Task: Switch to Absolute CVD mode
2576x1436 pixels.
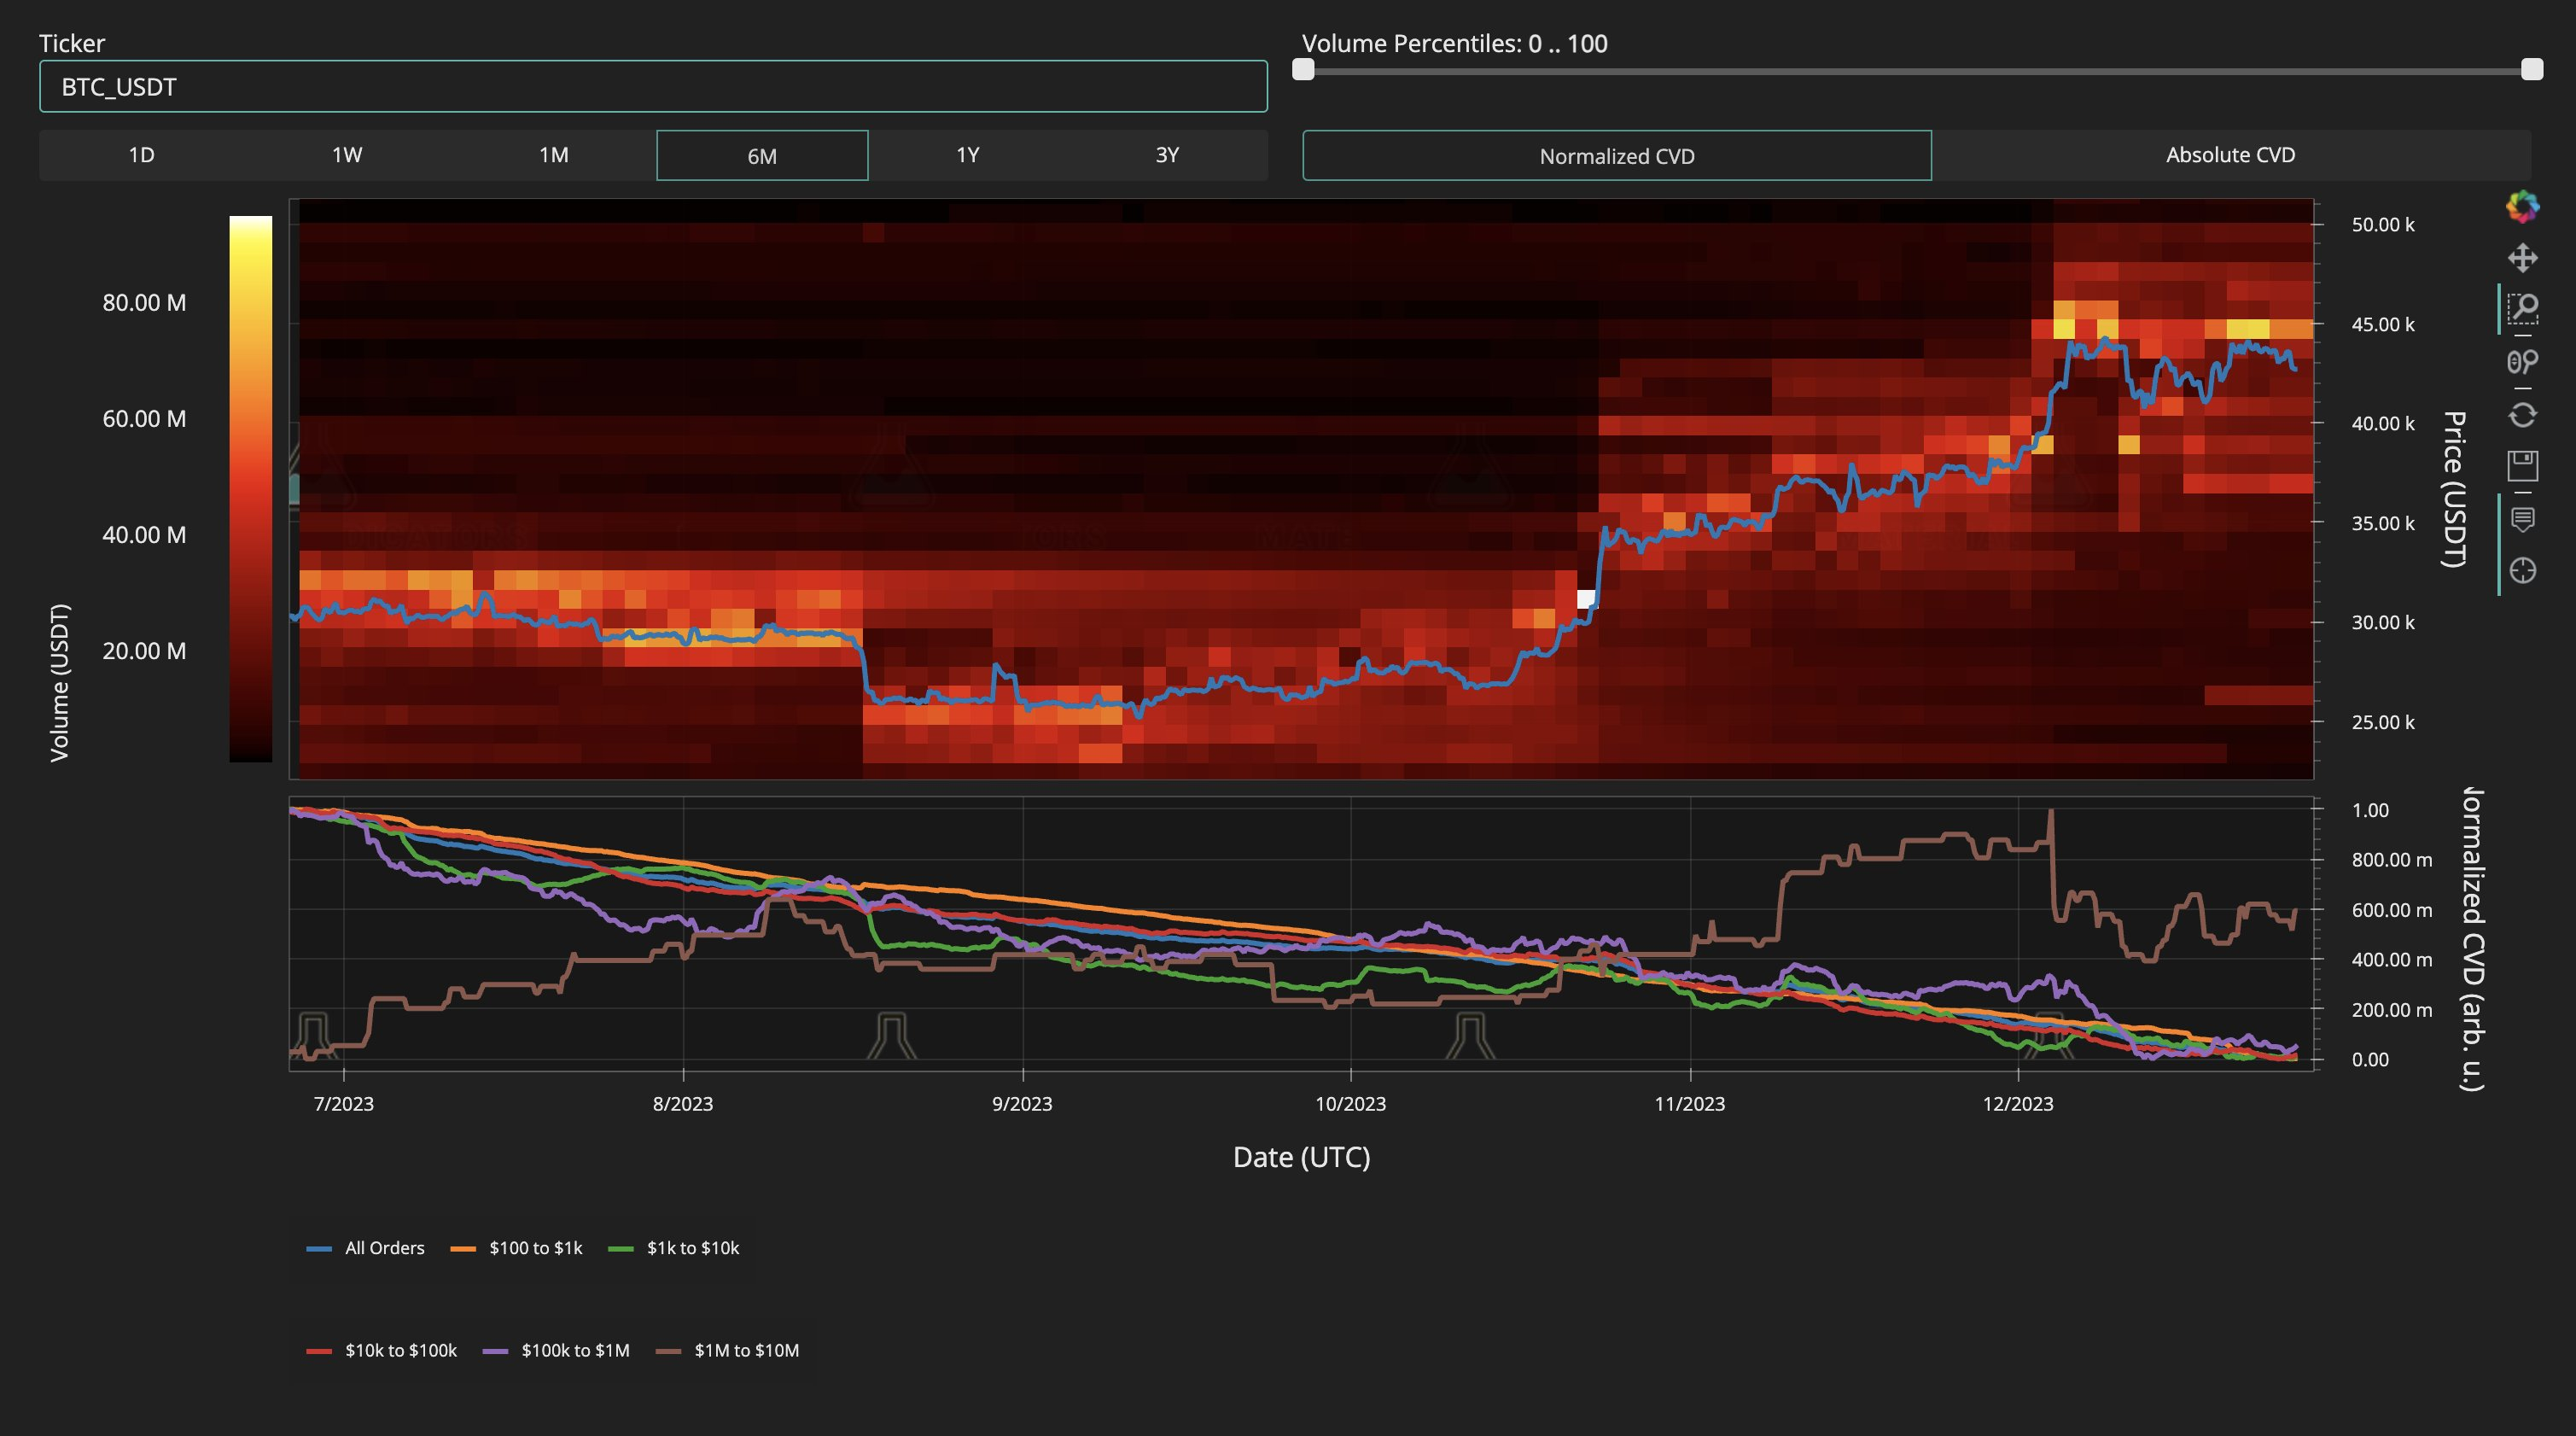Action: [2230, 155]
